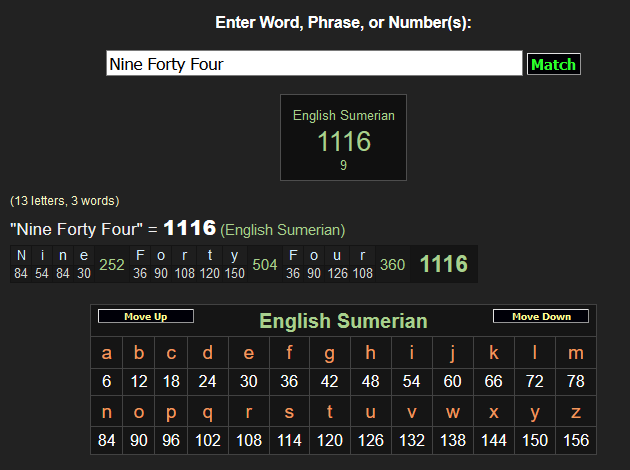Click letter 't' in the cipher chart

tap(329, 411)
